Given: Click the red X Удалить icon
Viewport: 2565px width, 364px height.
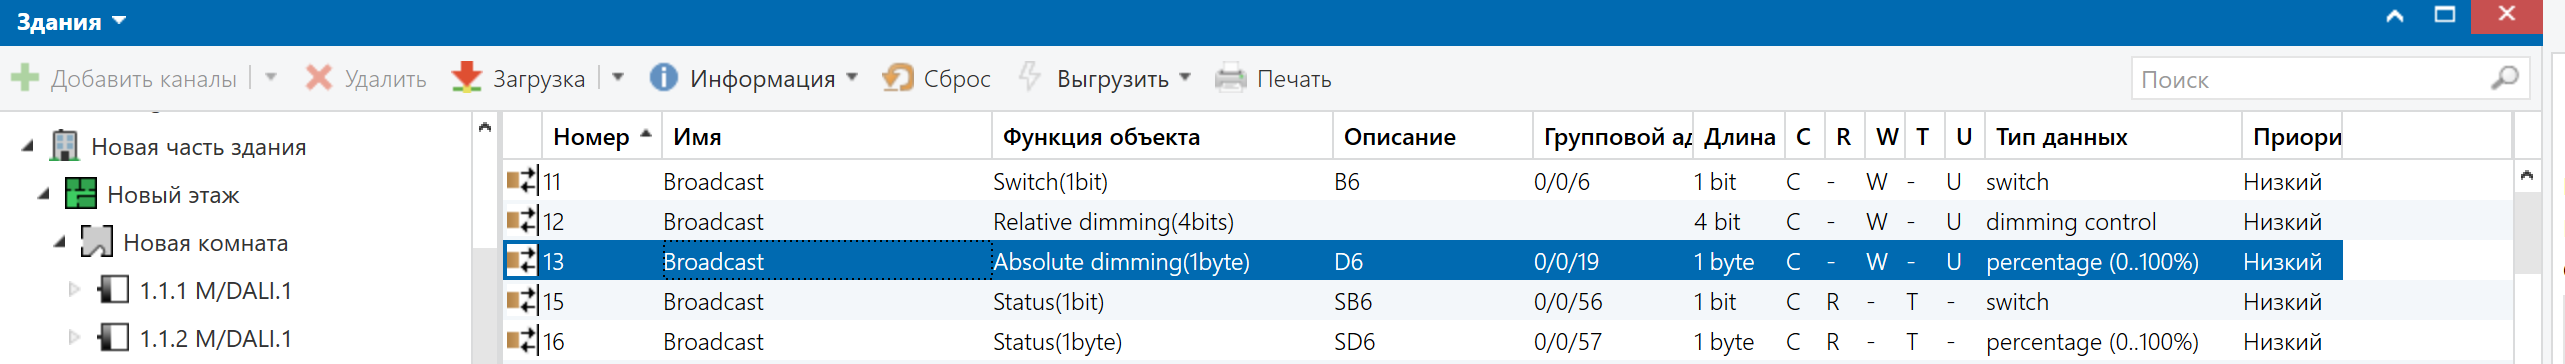Looking at the screenshot, I should pyautogui.click(x=319, y=78).
